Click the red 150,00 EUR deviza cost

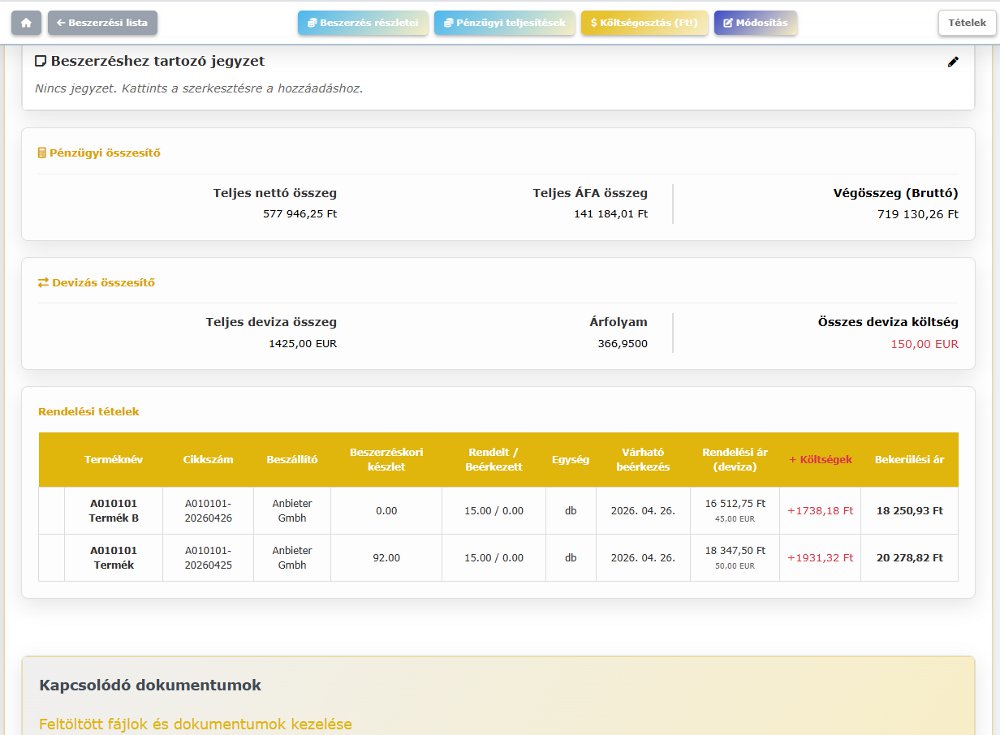click(x=924, y=344)
